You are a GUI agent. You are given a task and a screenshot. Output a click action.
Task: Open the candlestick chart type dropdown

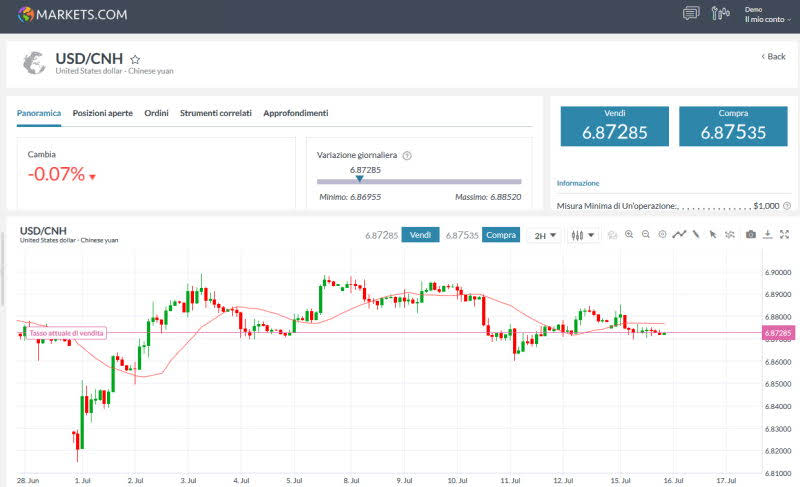pos(582,236)
